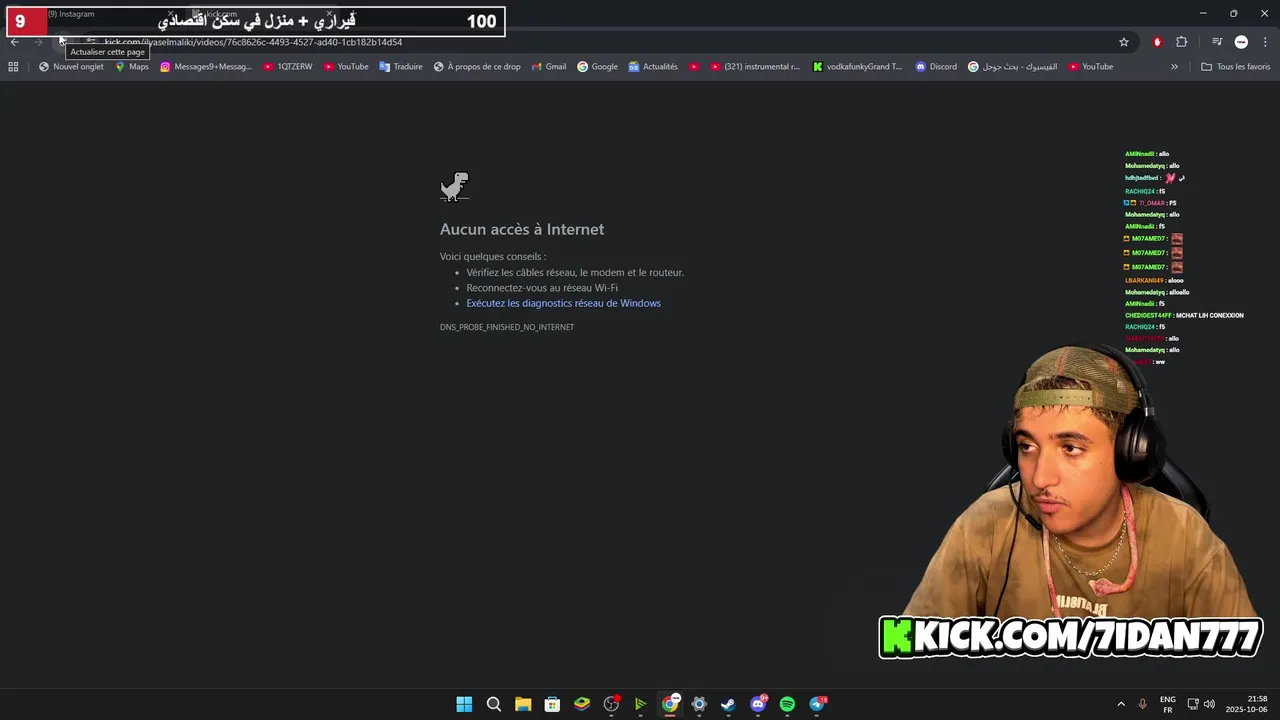Open the 1QTZERW YouTube bookmark
This screenshot has height=720, width=1280.
click(288, 67)
